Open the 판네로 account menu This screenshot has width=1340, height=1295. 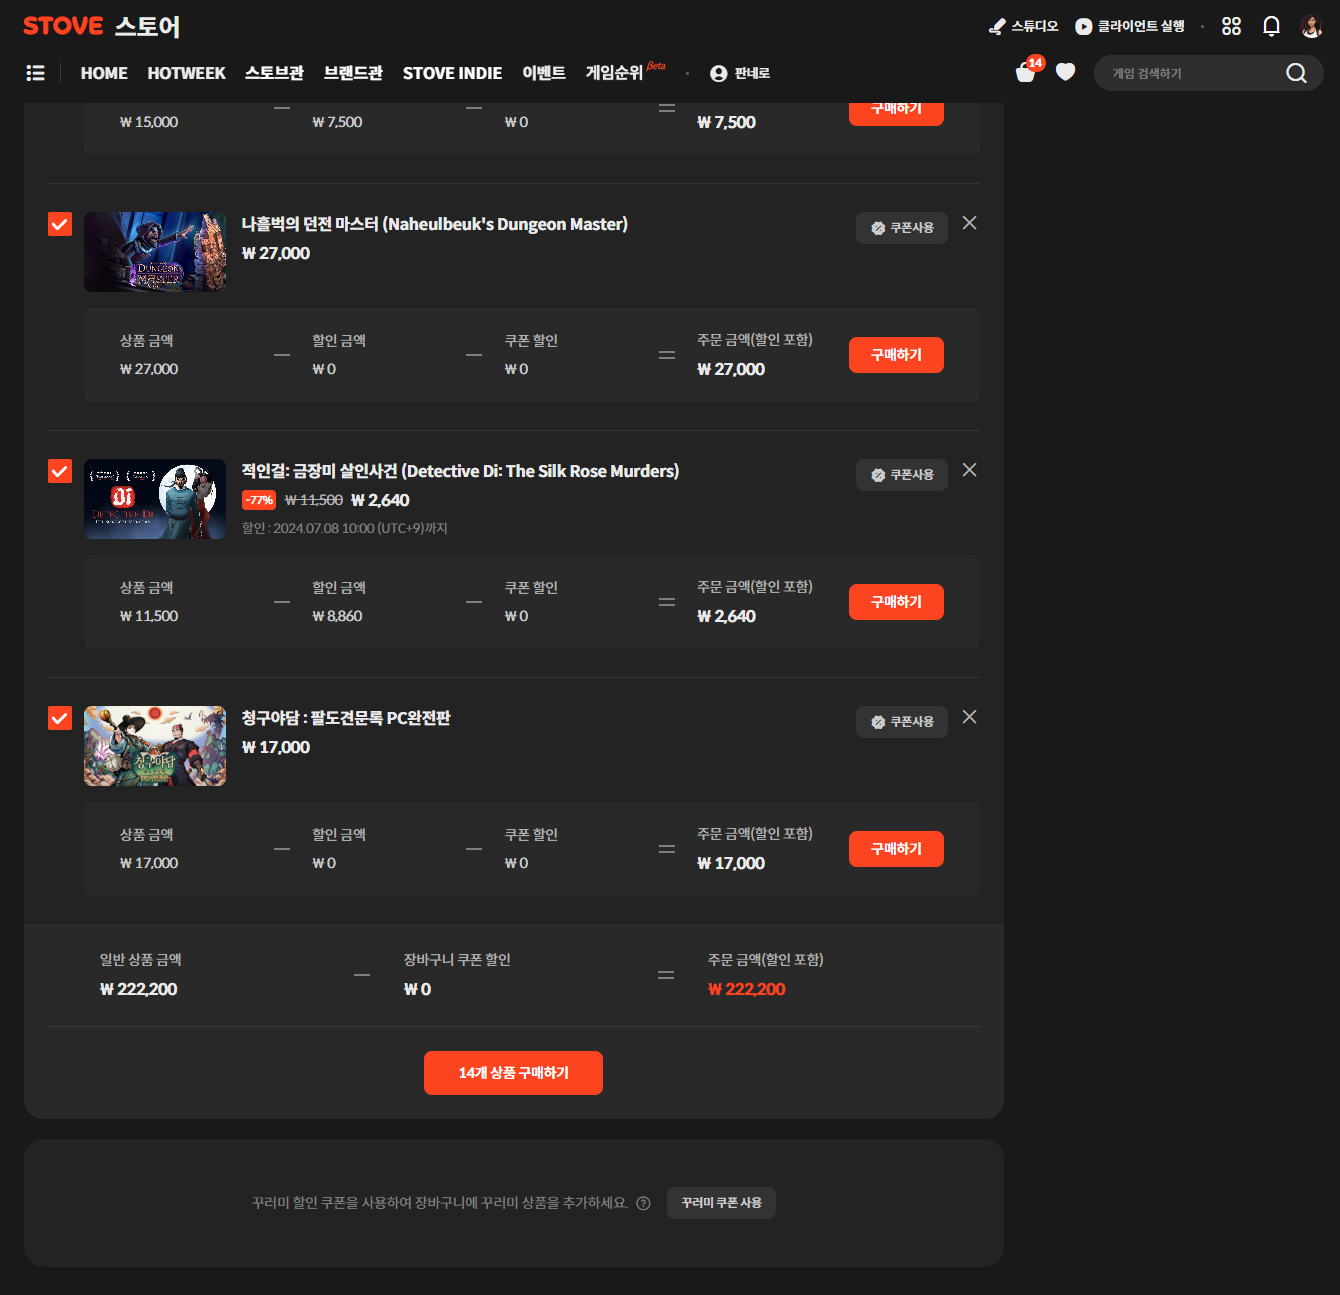[x=740, y=73]
